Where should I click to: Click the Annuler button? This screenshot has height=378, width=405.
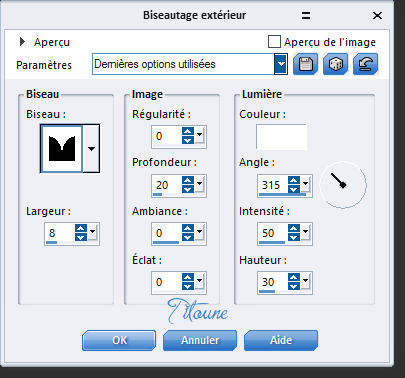pos(200,340)
